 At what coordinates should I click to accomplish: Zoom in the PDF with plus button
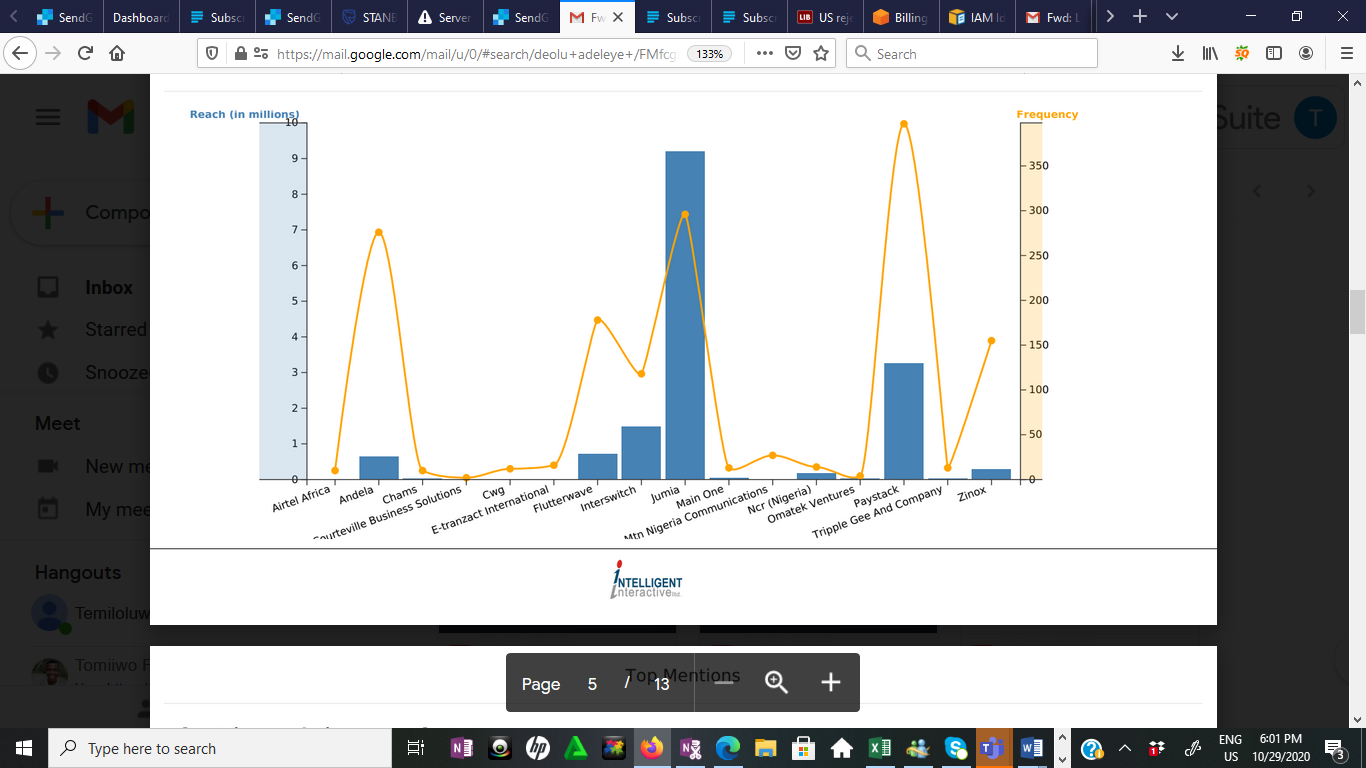point(830,683)
